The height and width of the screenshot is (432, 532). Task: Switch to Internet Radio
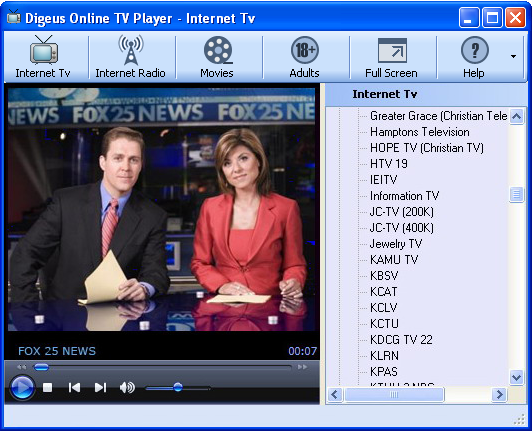131,57
